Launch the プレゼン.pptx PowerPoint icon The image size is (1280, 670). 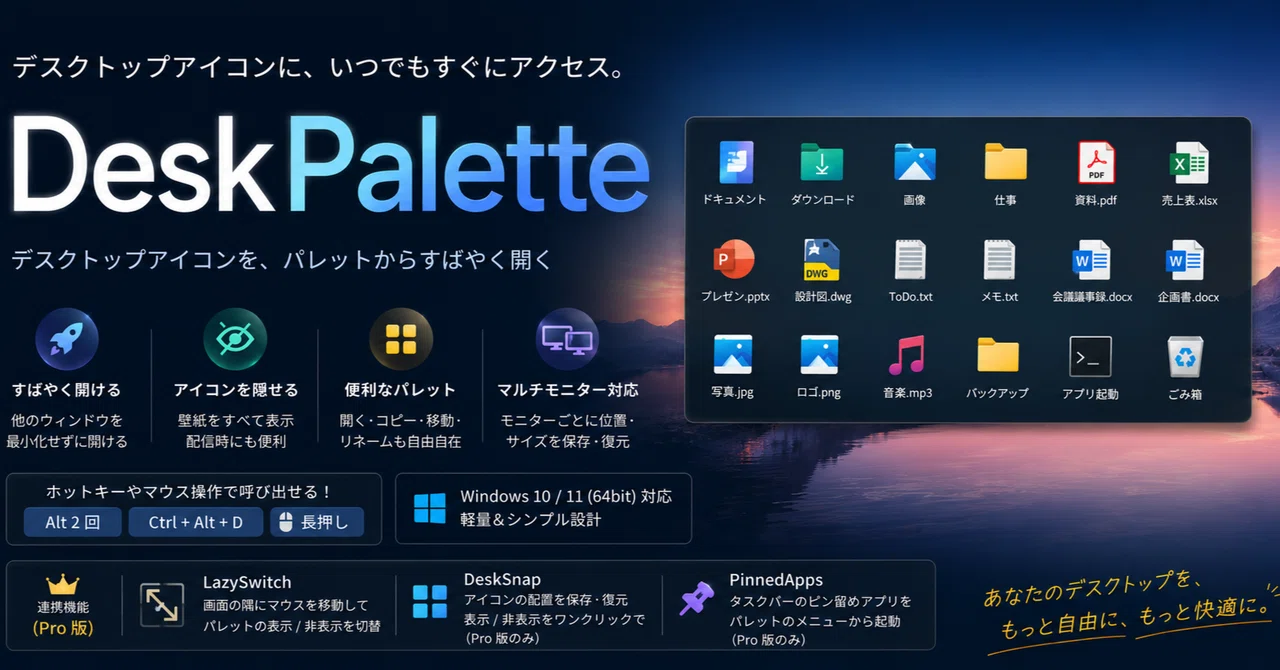tap(734, 259)
